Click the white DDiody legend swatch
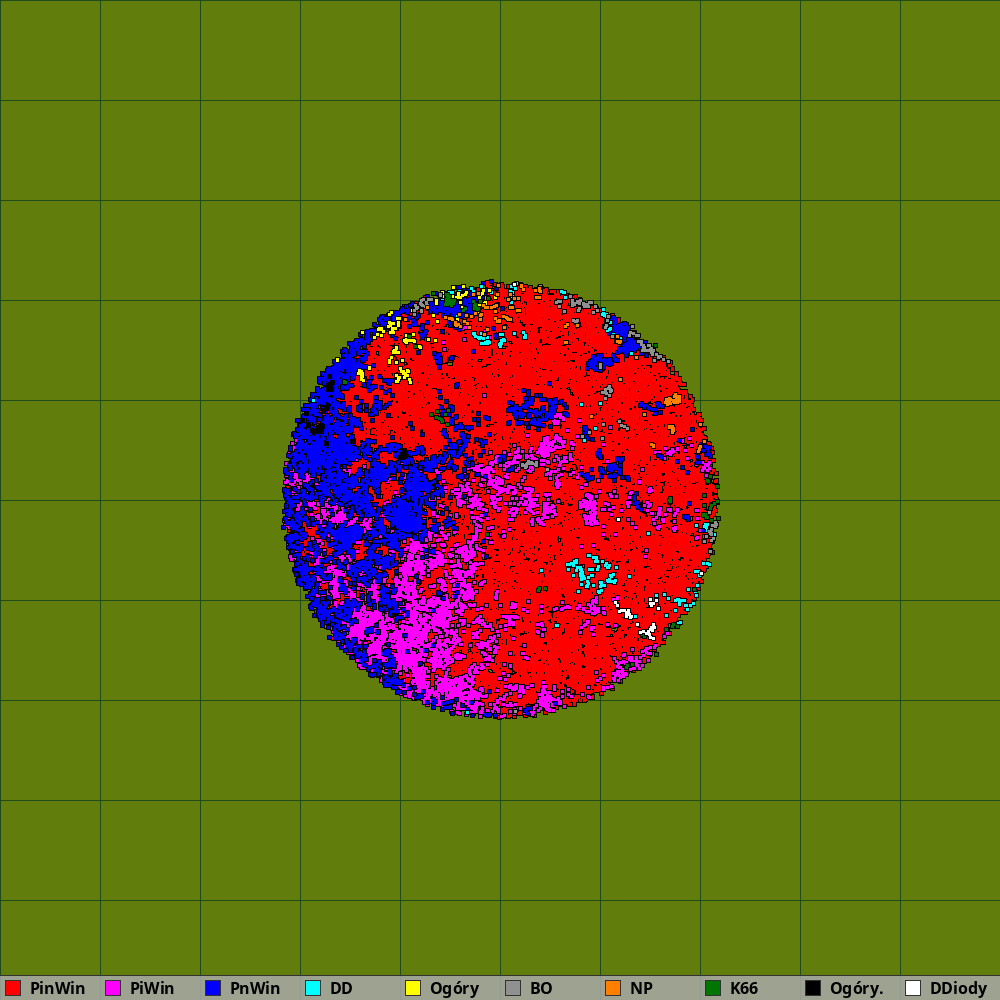The image size is (1000, 1000). click(x=913, y=988)
